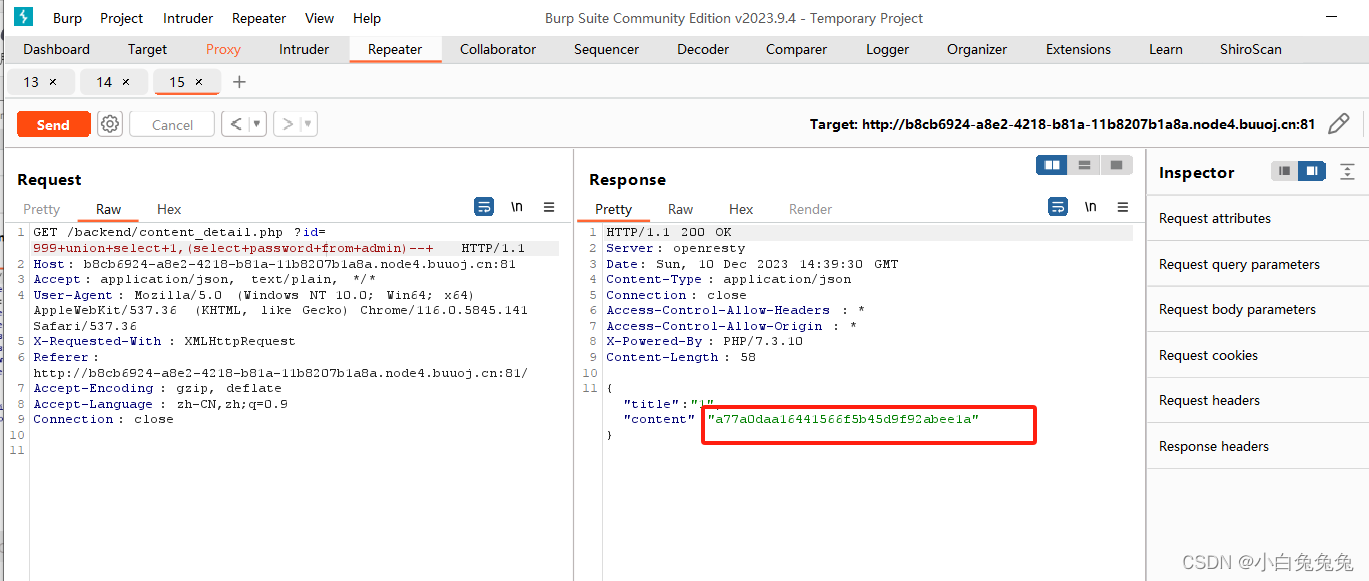Switch to the Intruder tool tab
The width and height of the screenshot is (1369, 581).
[x=304, y=49]
